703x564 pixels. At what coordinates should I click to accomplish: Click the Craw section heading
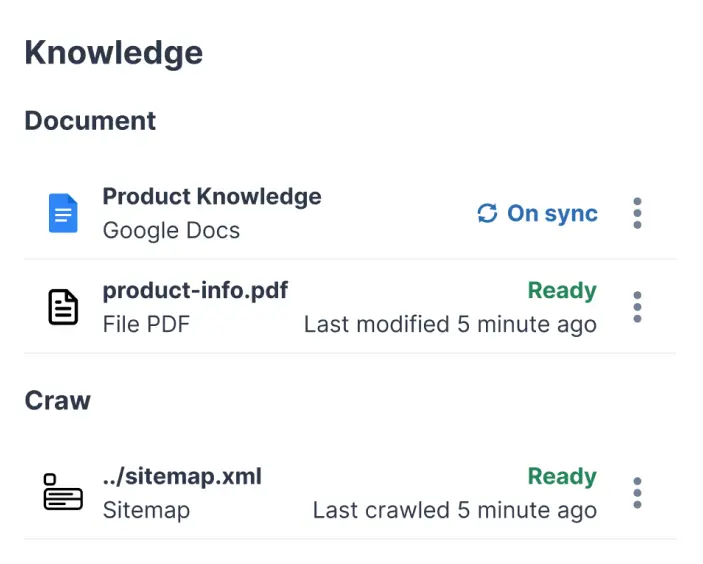57,400
